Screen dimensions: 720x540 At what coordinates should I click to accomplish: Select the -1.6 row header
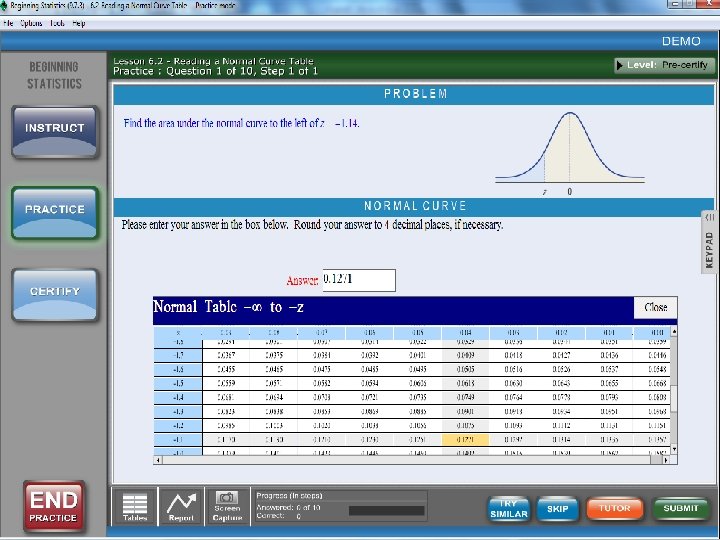pos(178,369)
